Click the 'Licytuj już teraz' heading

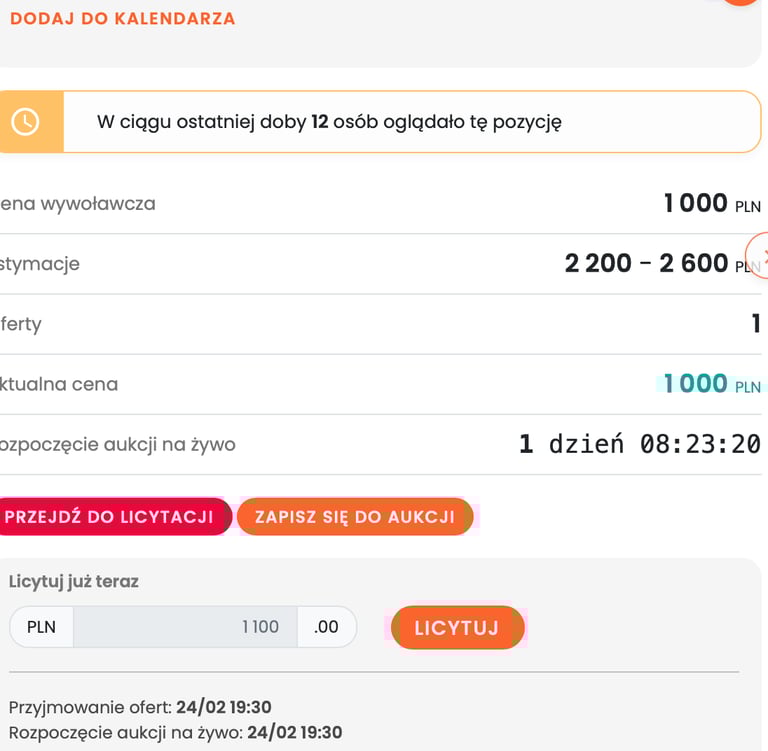pos(74,581)
